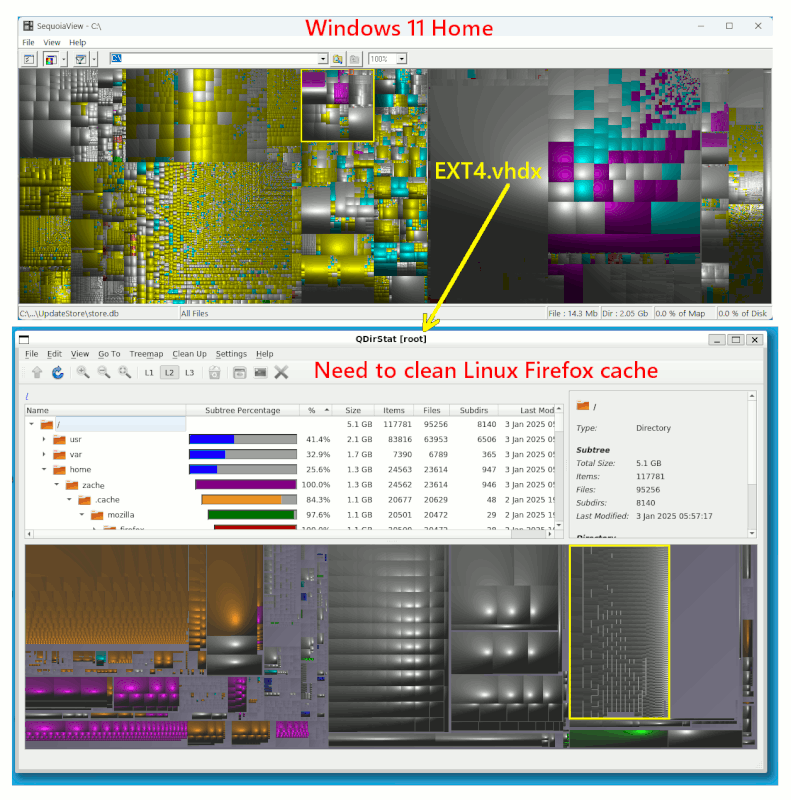This screenshot has width=791, height=800.
Task: Select the .cache folder icon in tree
Action: [x=84, y=500]
